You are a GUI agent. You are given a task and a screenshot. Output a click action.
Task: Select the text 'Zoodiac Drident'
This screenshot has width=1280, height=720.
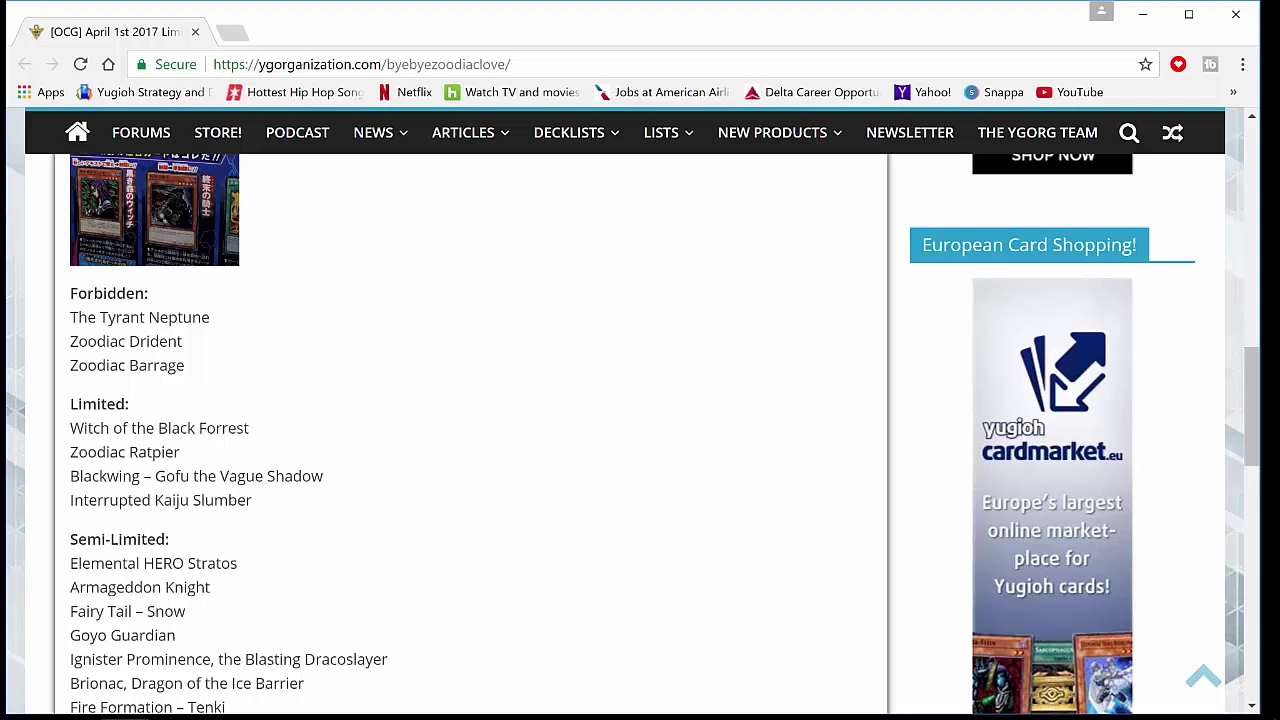click(126, 341)
